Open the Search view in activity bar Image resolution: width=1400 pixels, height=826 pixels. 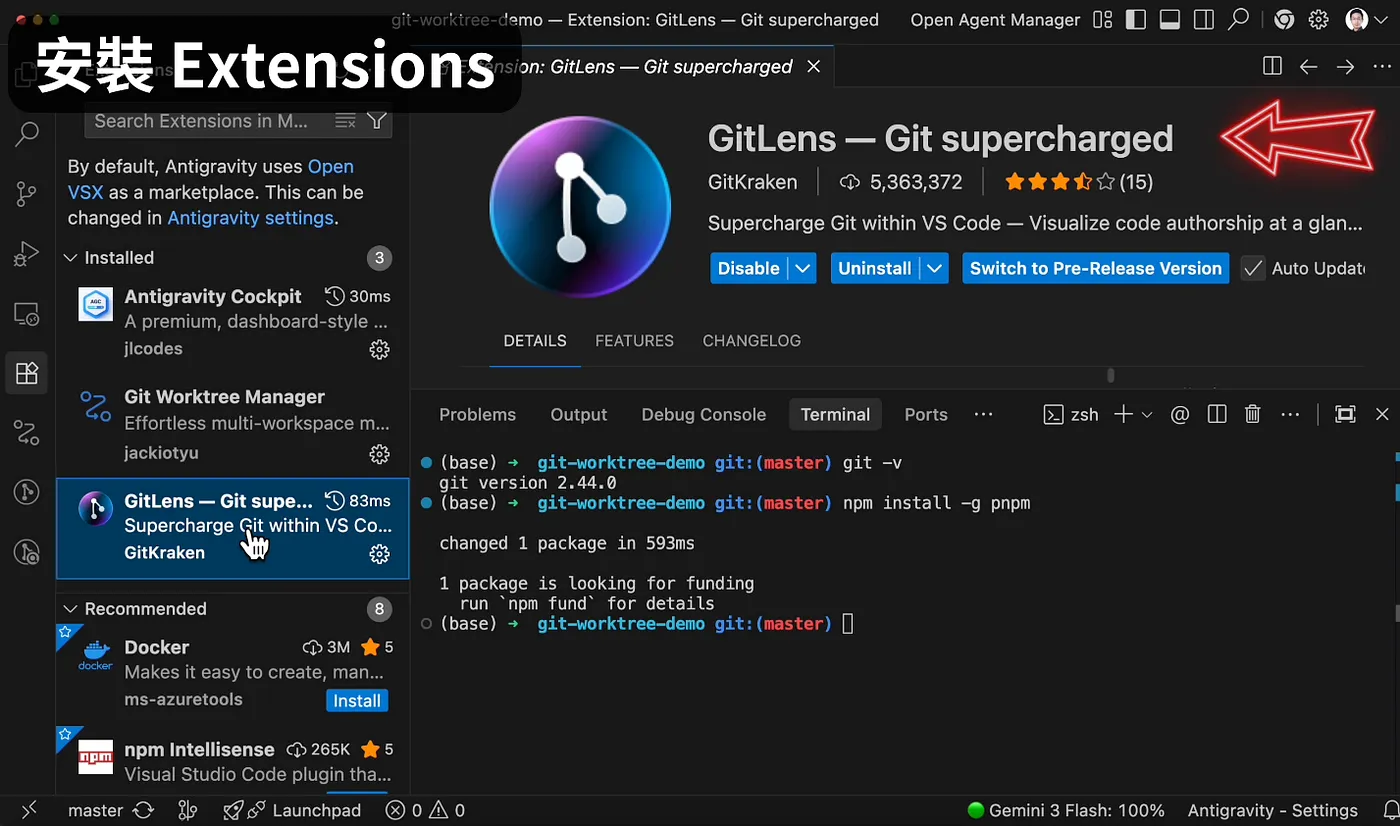[27, 133]
